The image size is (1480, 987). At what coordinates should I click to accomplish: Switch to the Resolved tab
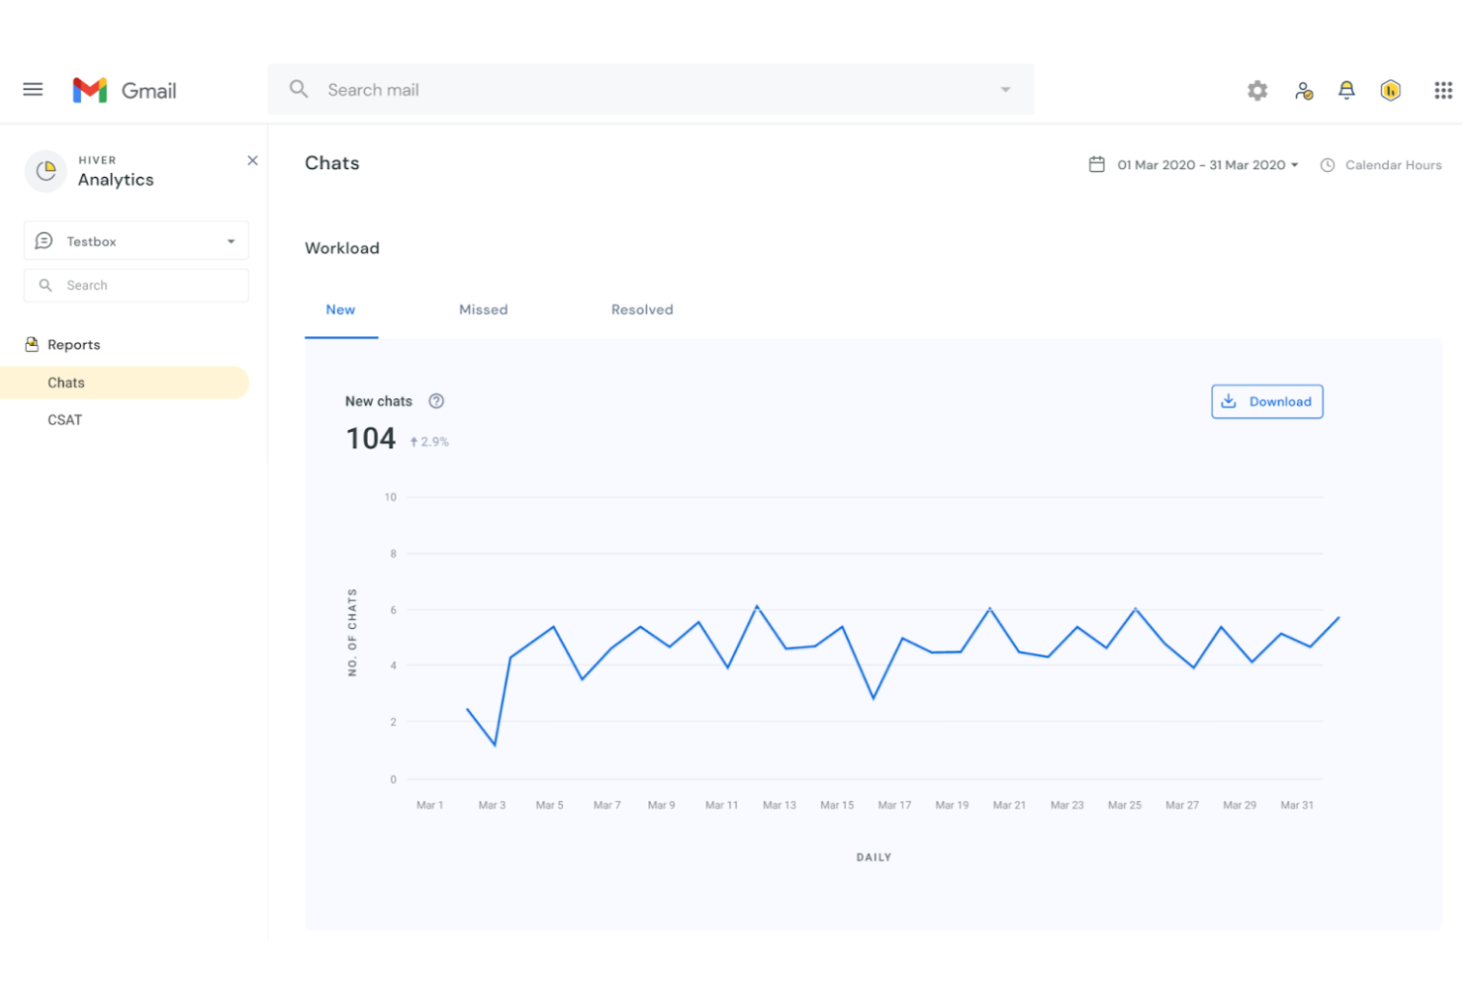(x=642, y=310)
